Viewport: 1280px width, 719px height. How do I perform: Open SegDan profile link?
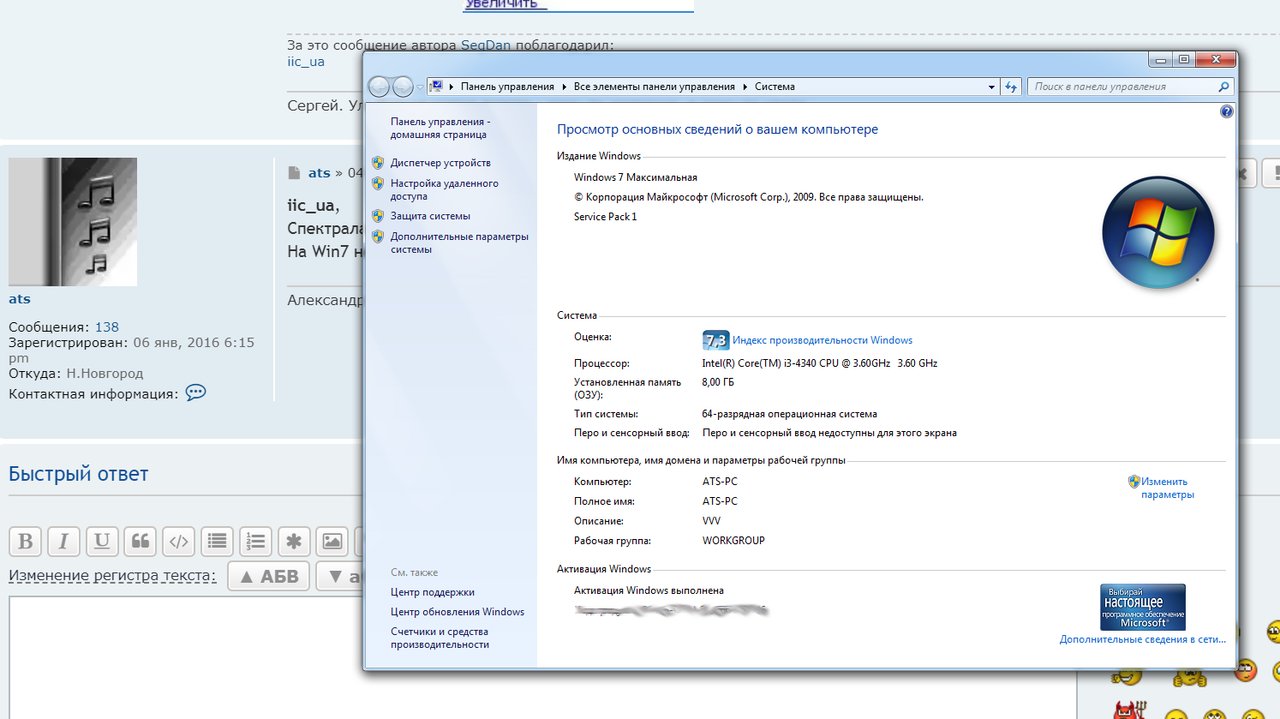[484, 45]
